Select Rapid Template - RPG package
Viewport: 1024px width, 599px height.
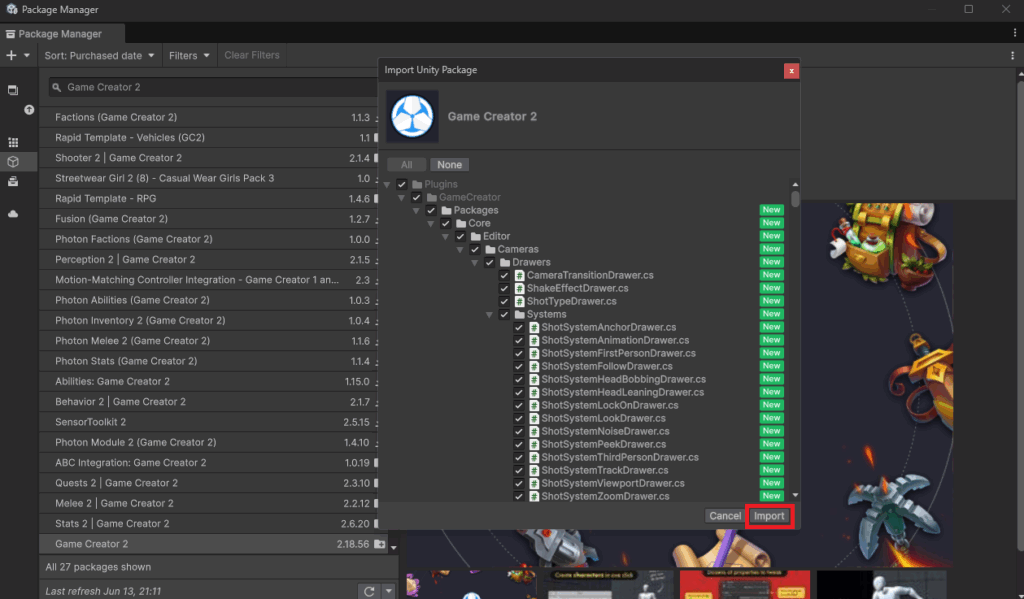tap(208, 199)
